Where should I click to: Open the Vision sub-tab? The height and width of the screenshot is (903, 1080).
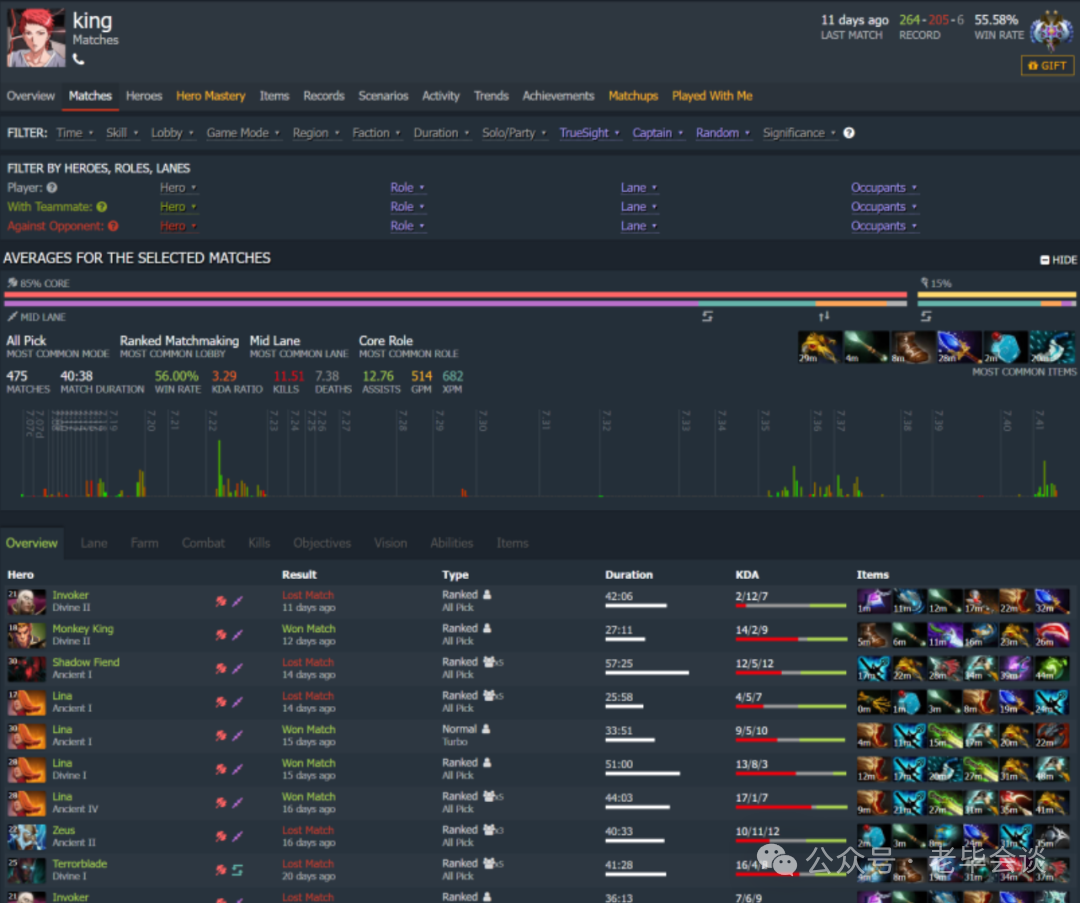pos(391,543)
